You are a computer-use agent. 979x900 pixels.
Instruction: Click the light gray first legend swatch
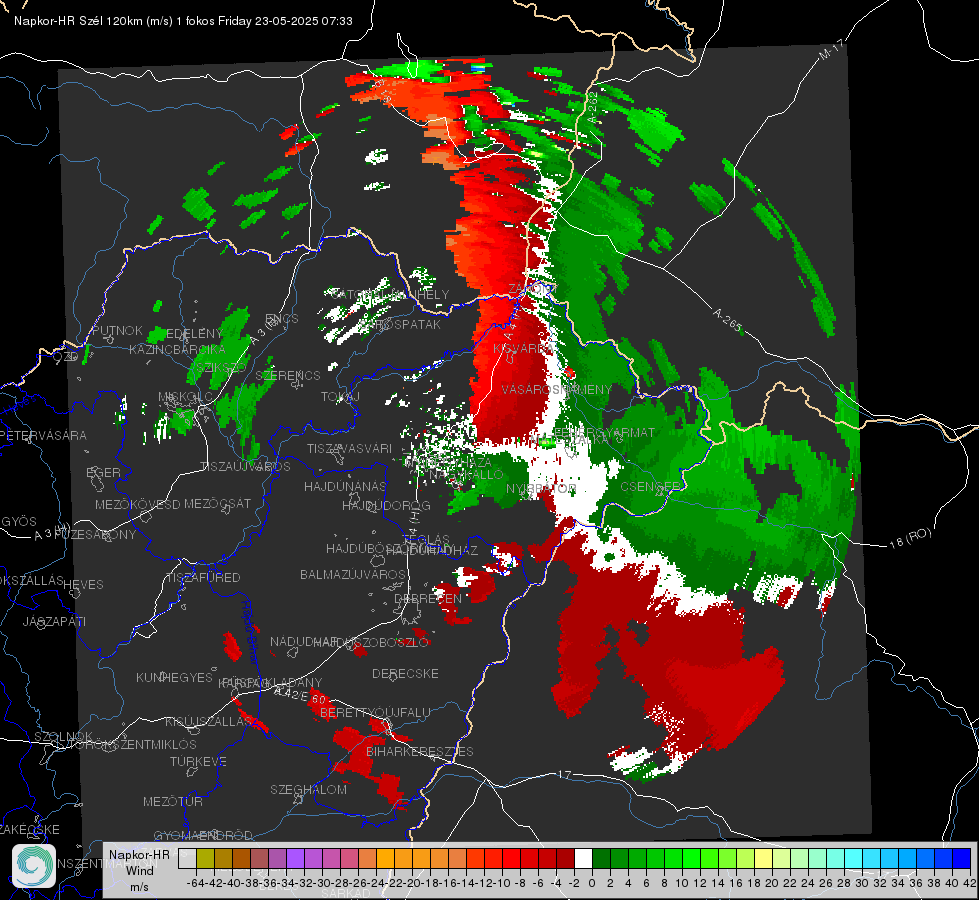coord(187,858)
